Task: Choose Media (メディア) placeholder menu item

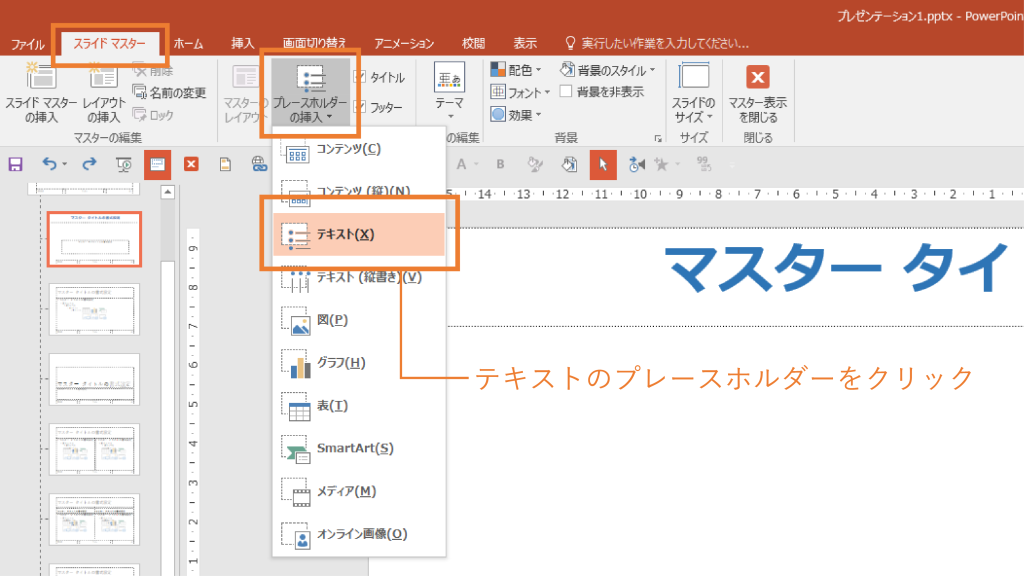Action: (359, 491)
